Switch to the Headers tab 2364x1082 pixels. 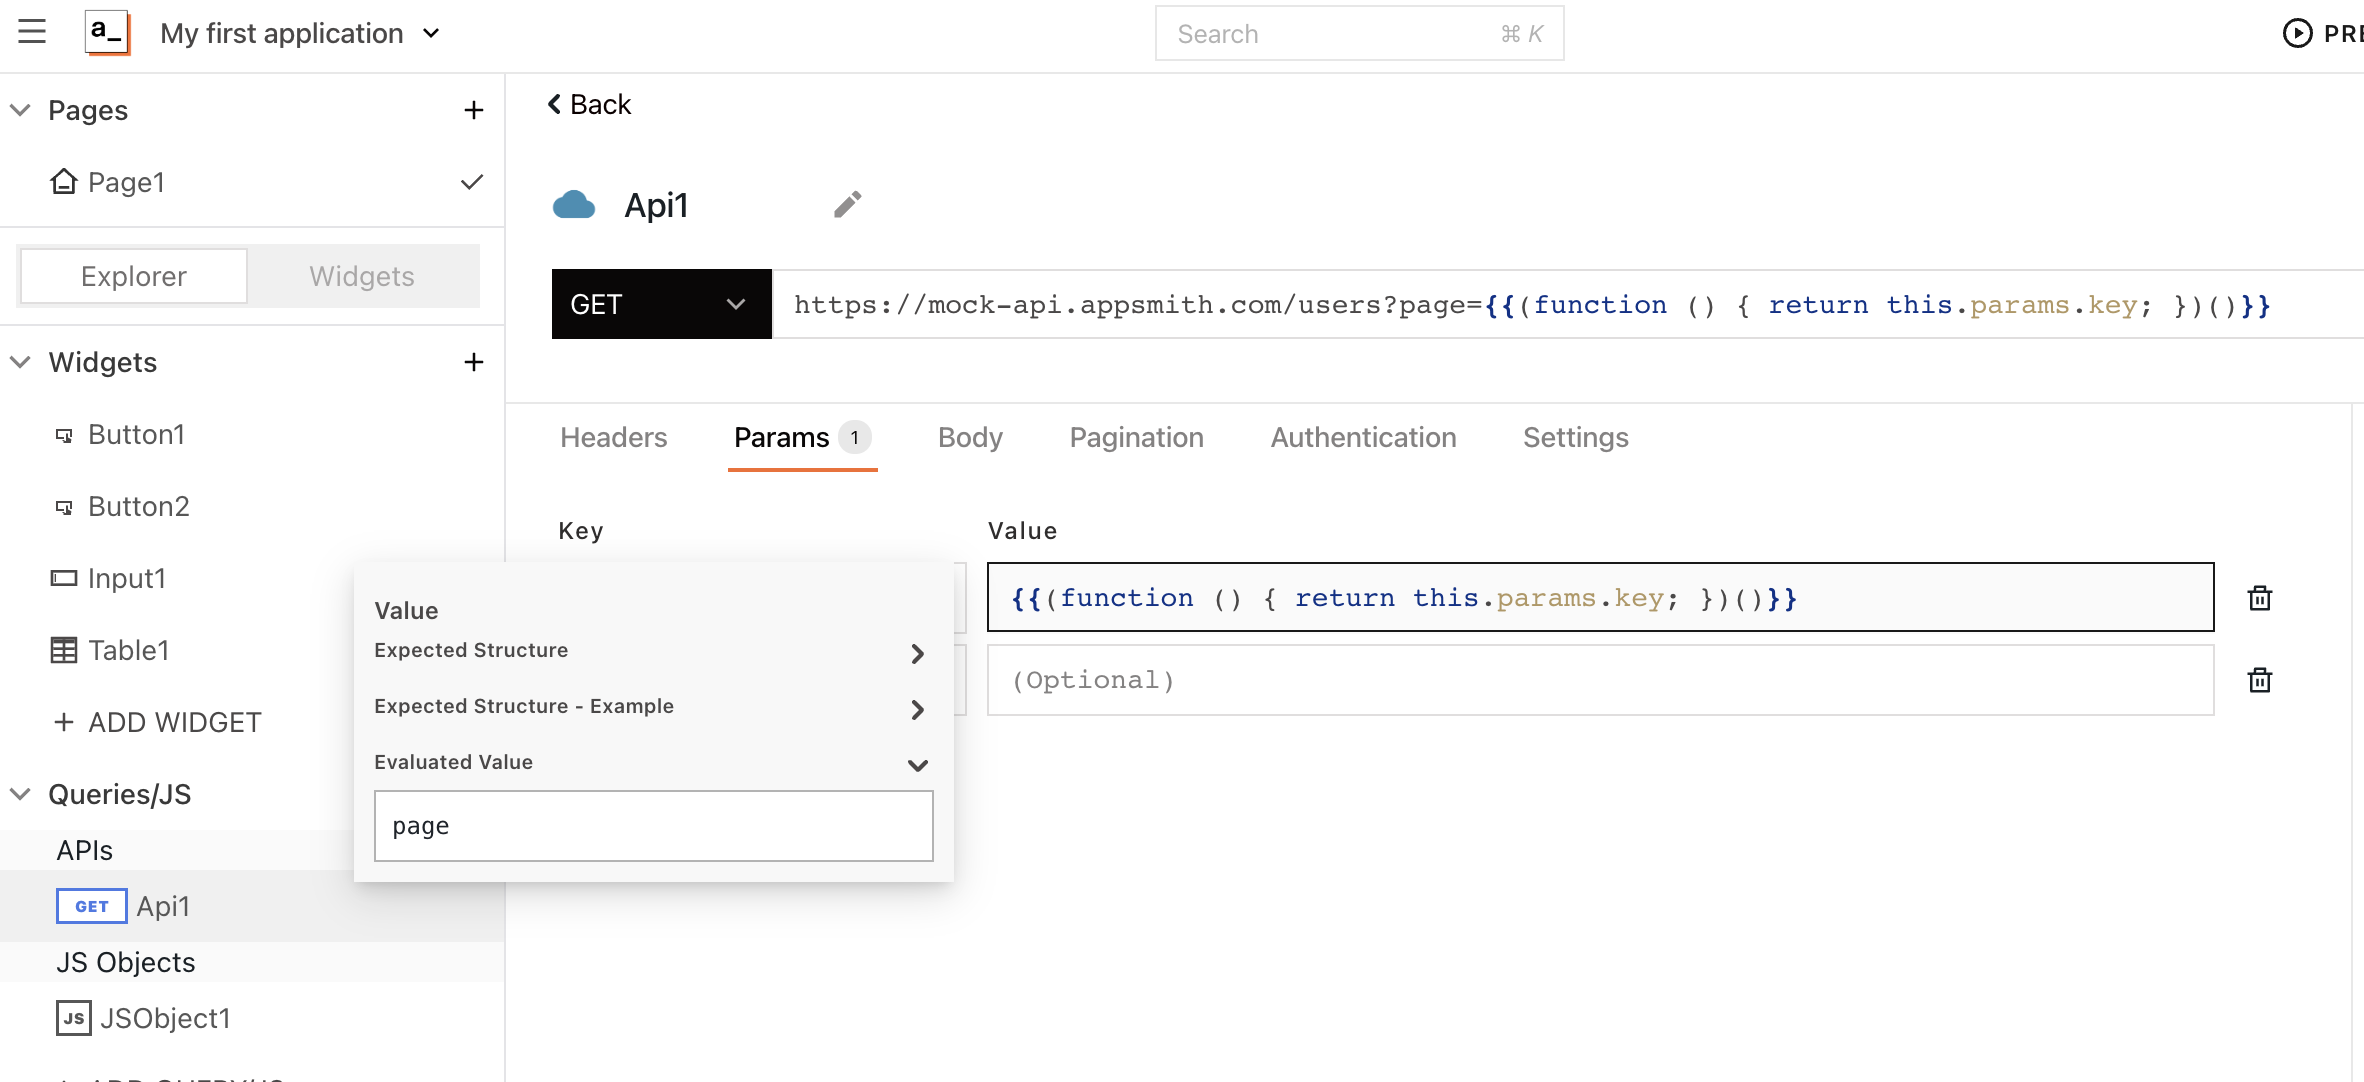(613, 437)
